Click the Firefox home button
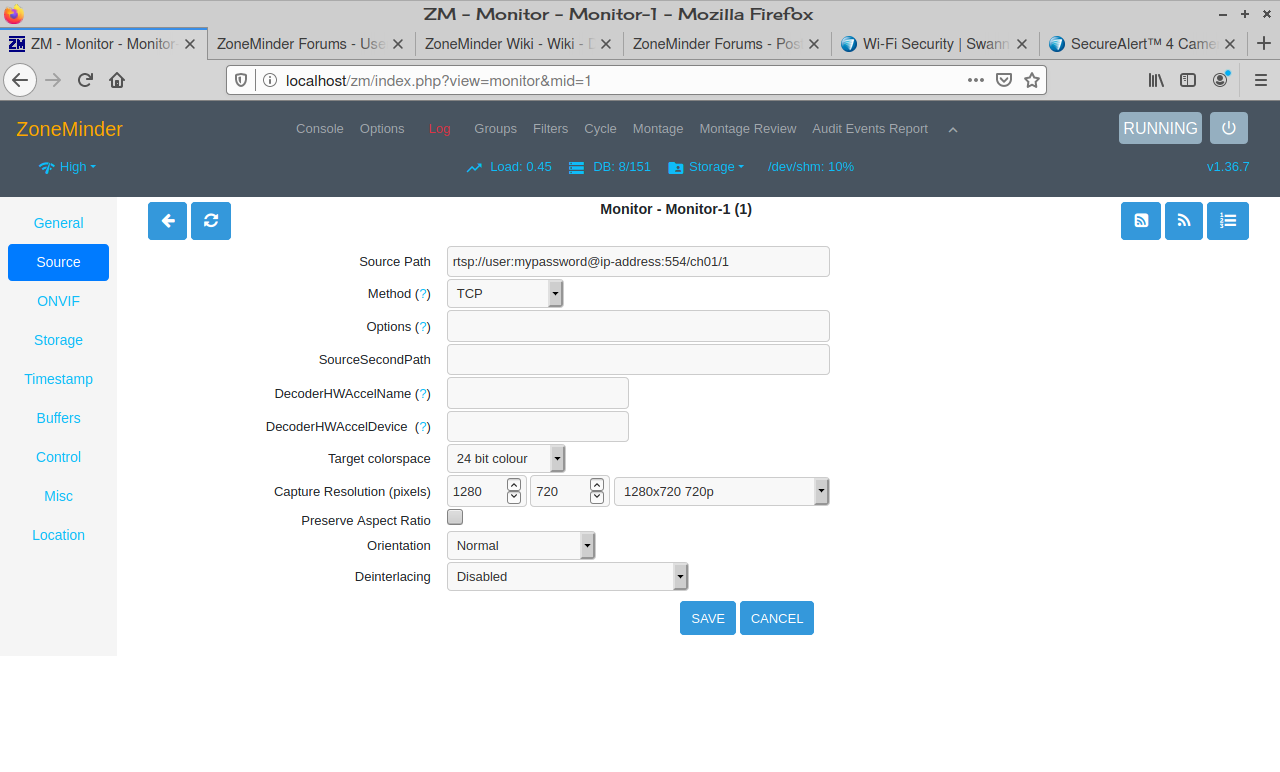1280x772 pixels. point(117,80)
